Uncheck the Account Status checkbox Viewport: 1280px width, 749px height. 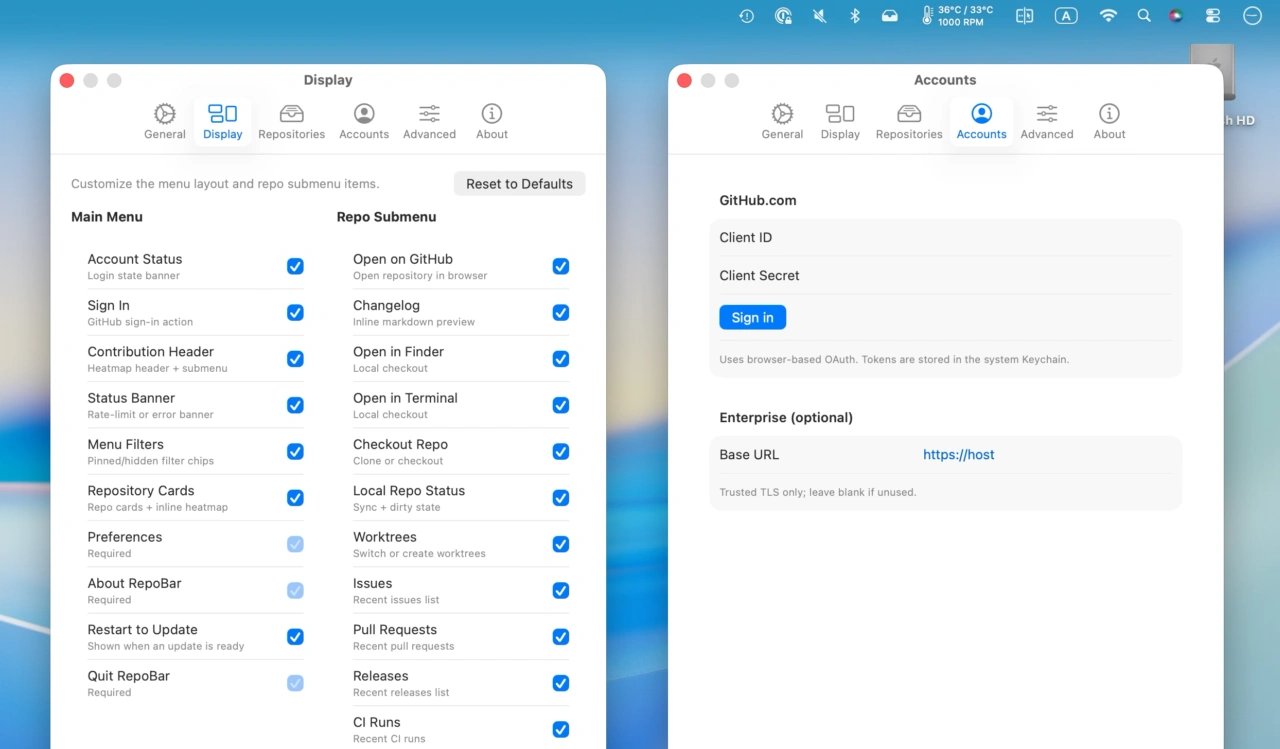(x=295, y=266)
